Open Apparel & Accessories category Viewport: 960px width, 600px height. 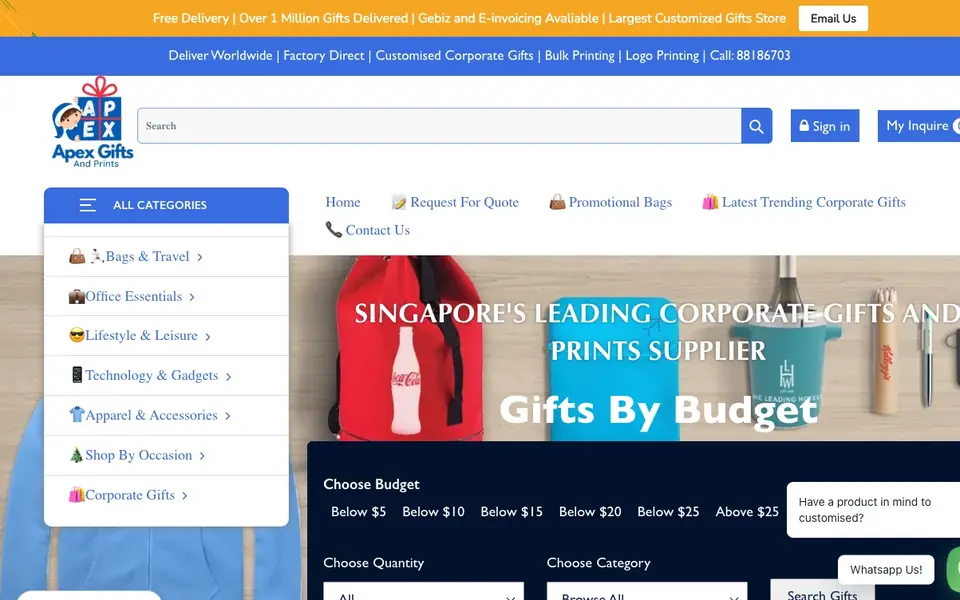(150, 415)
